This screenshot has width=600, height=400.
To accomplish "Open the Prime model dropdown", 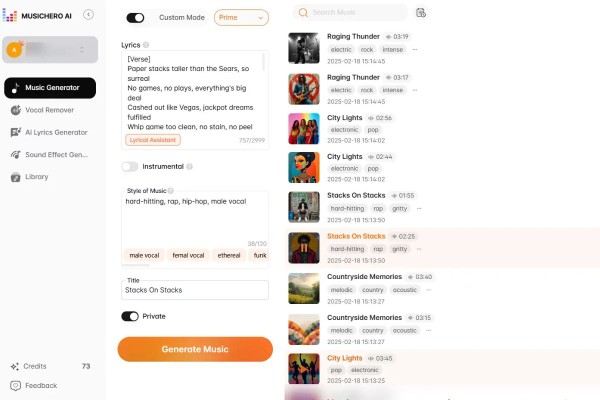I will coord(241,18).
